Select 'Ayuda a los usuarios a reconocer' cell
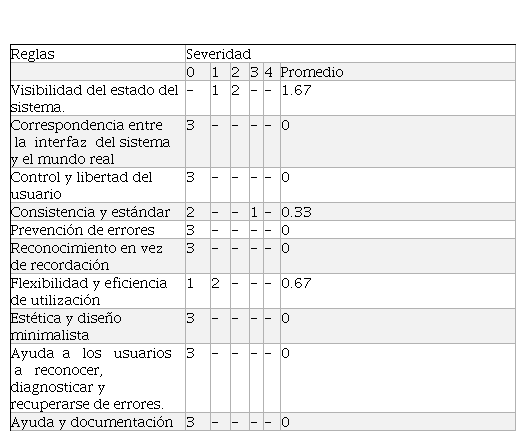Screen dimensions: 521x436 click(x=98, y=378)
